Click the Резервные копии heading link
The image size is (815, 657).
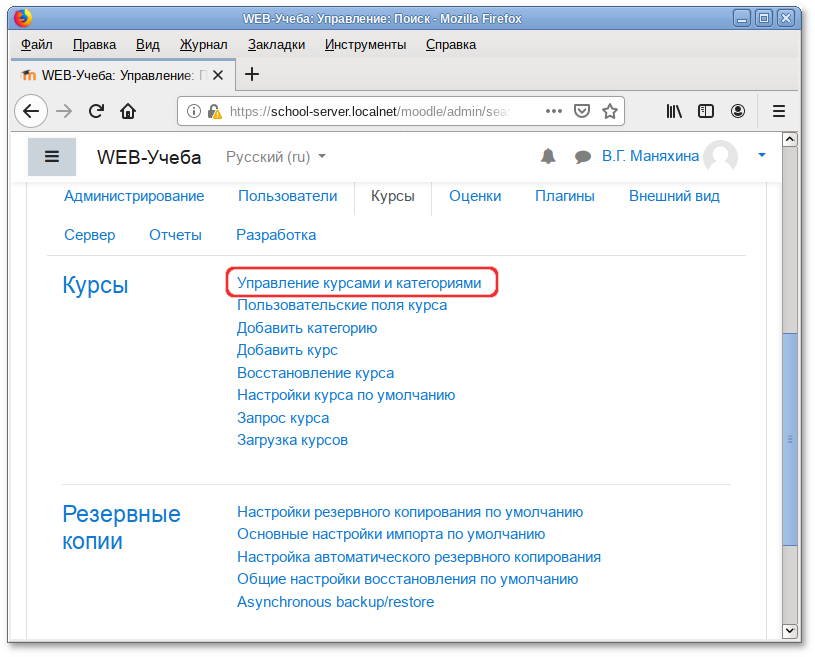(x=122, y=528)
